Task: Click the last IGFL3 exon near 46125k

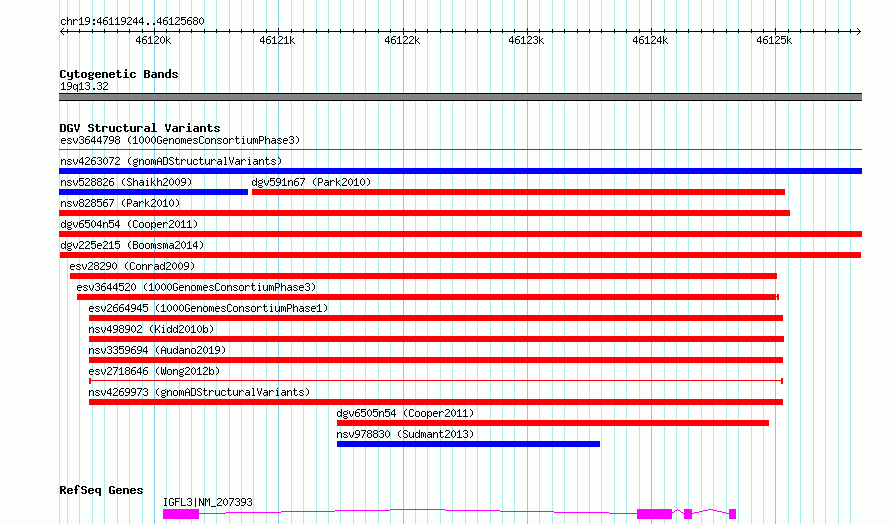Action: [x=733, y=514]
